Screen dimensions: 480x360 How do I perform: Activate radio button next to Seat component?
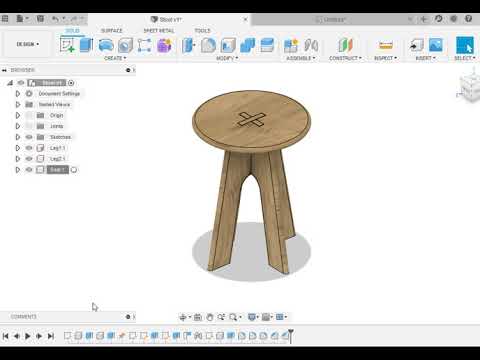[x=74, y=170]
